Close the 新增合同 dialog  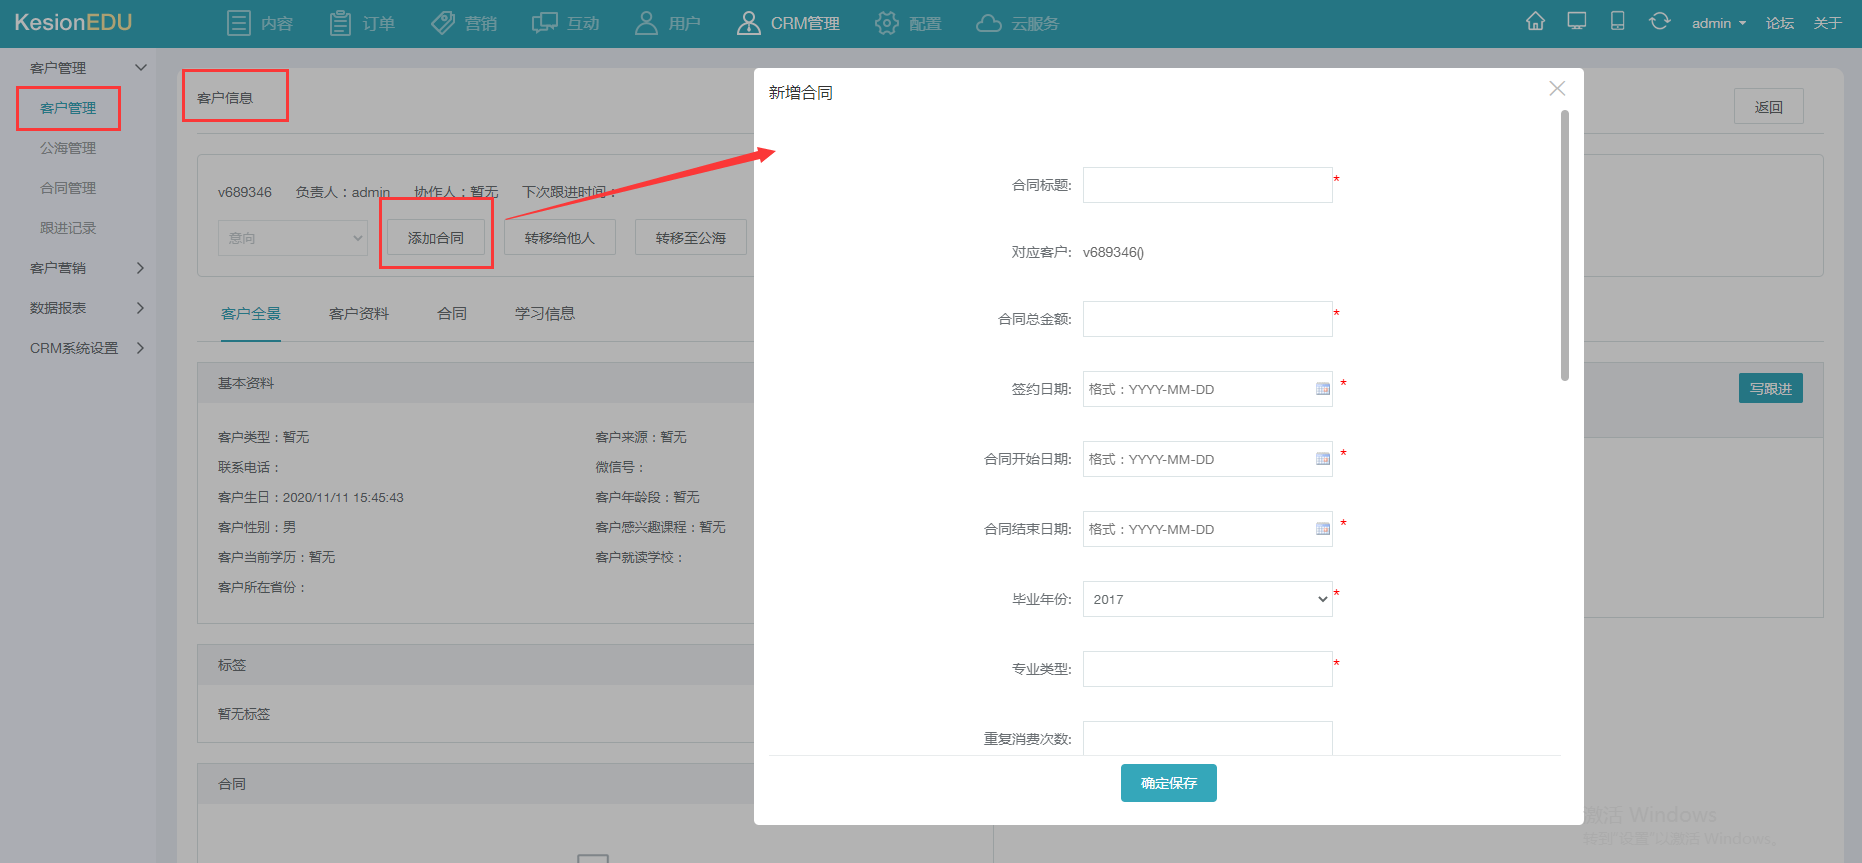coord(1557,89)
